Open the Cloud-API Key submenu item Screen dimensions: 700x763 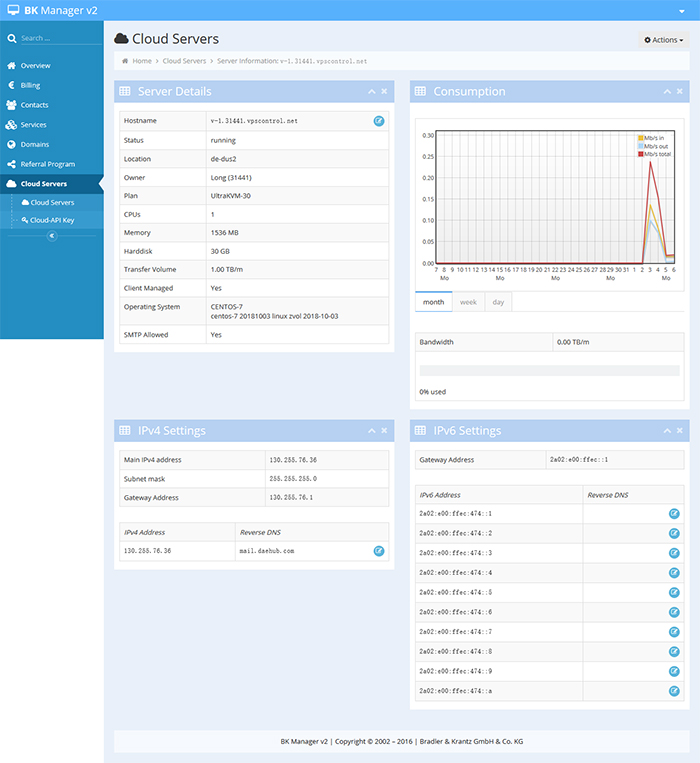52,220
